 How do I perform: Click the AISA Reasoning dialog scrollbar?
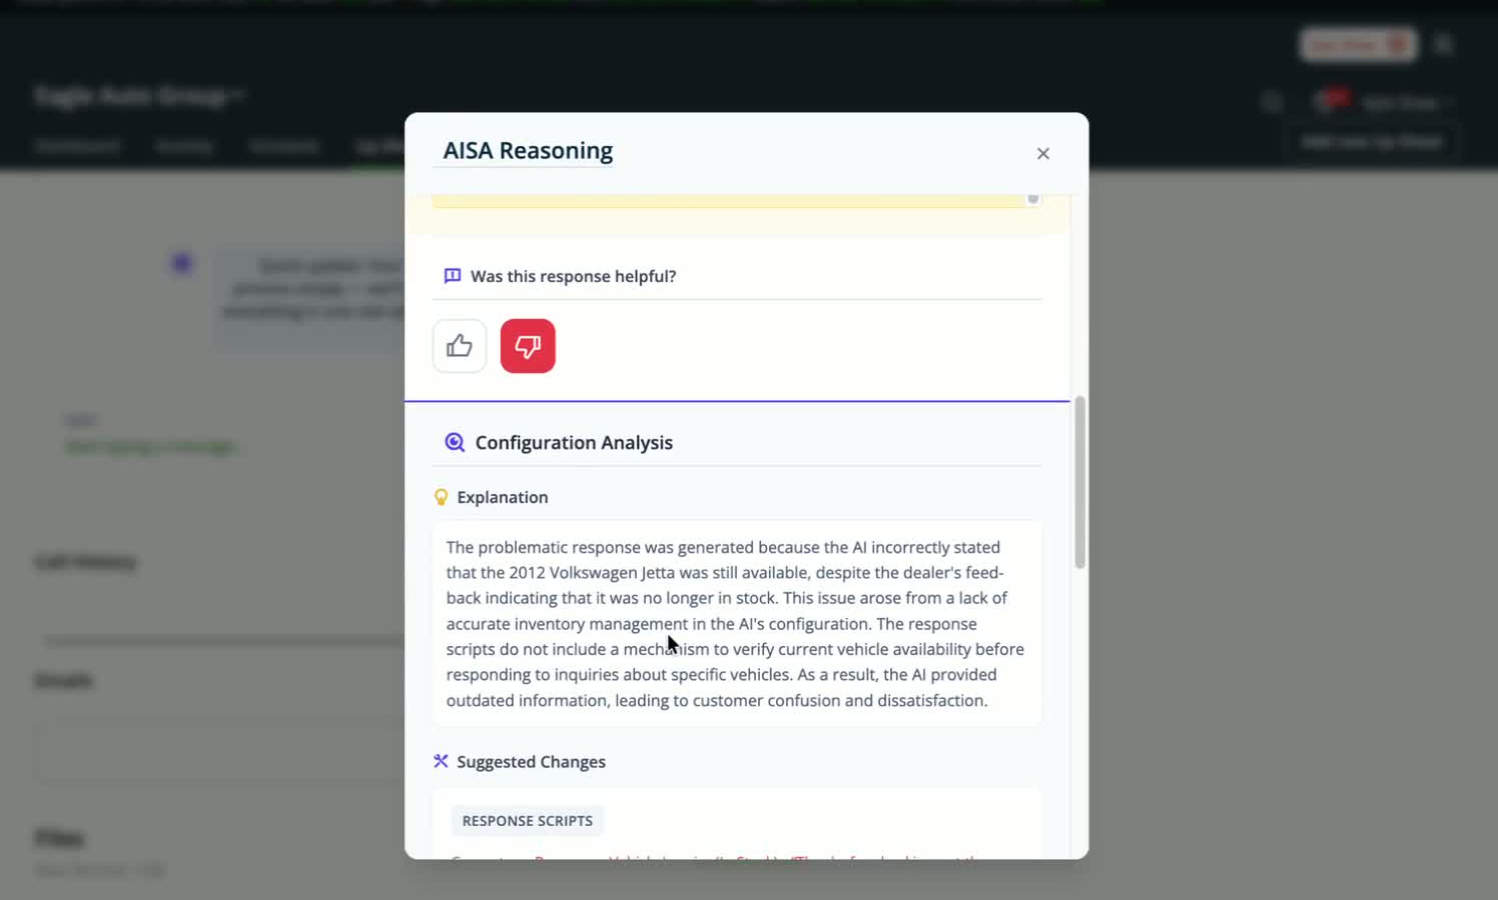[1079, 482]
